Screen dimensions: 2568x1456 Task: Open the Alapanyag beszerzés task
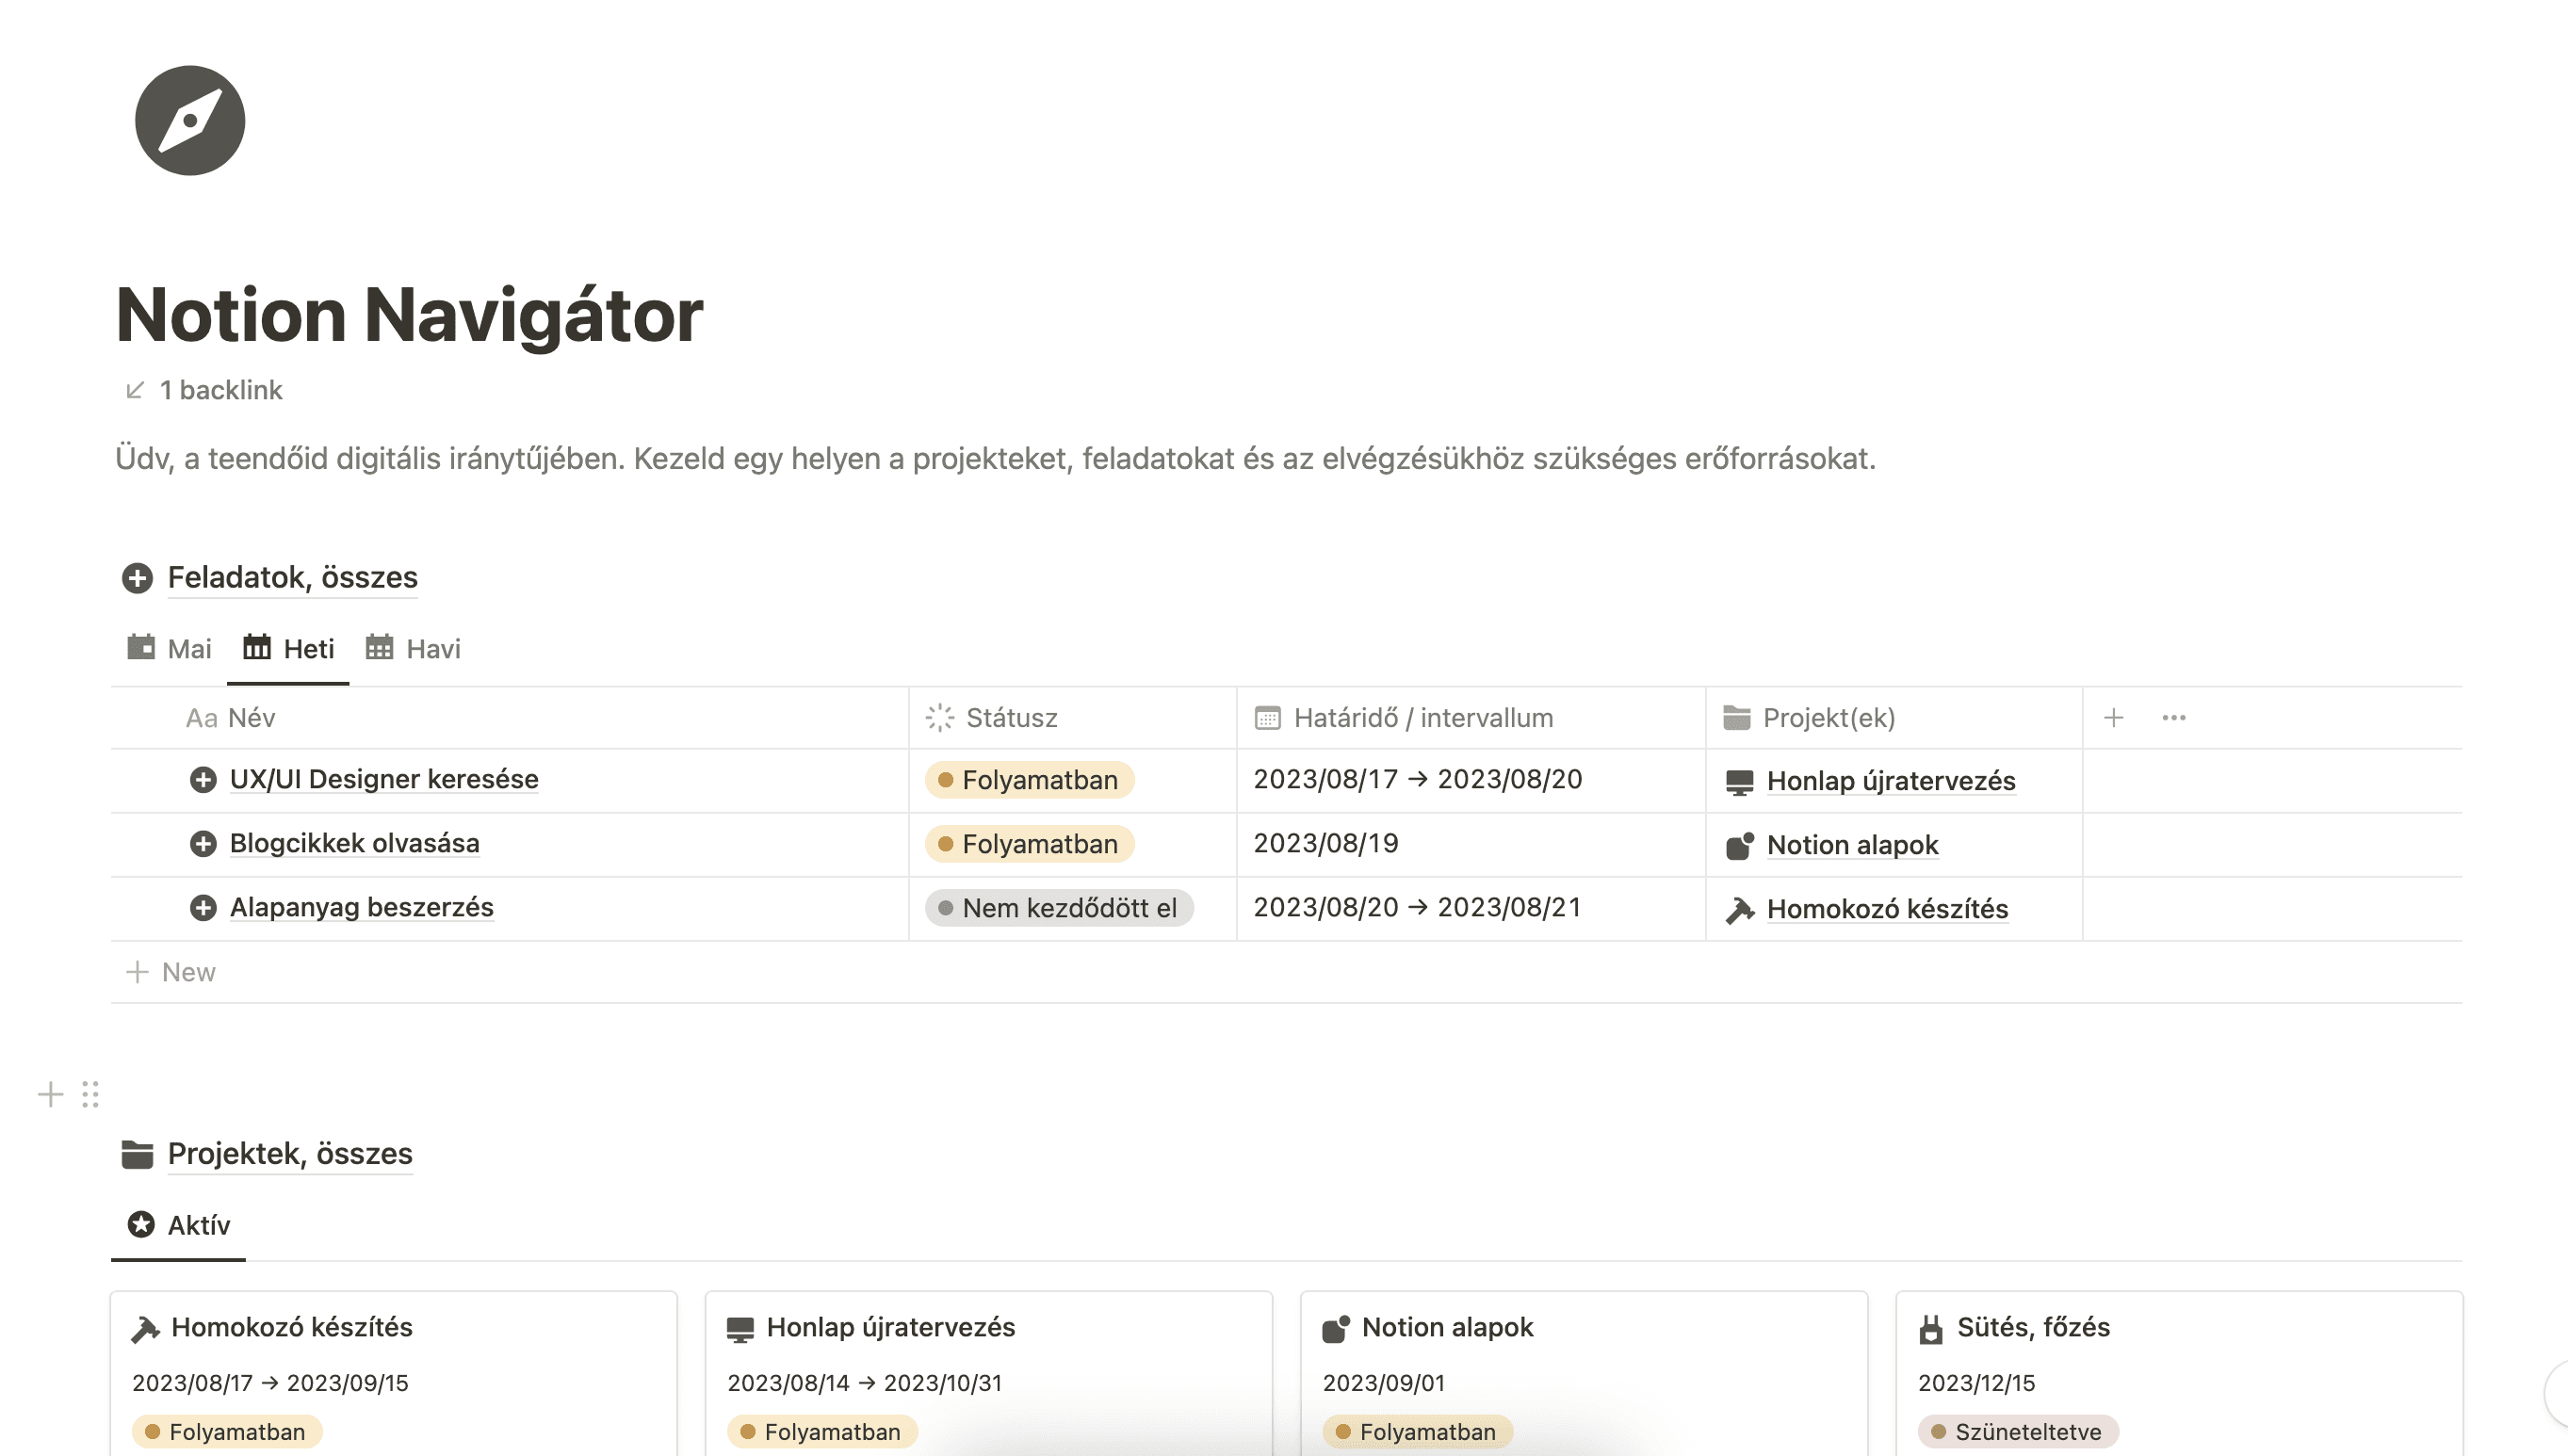362,907
